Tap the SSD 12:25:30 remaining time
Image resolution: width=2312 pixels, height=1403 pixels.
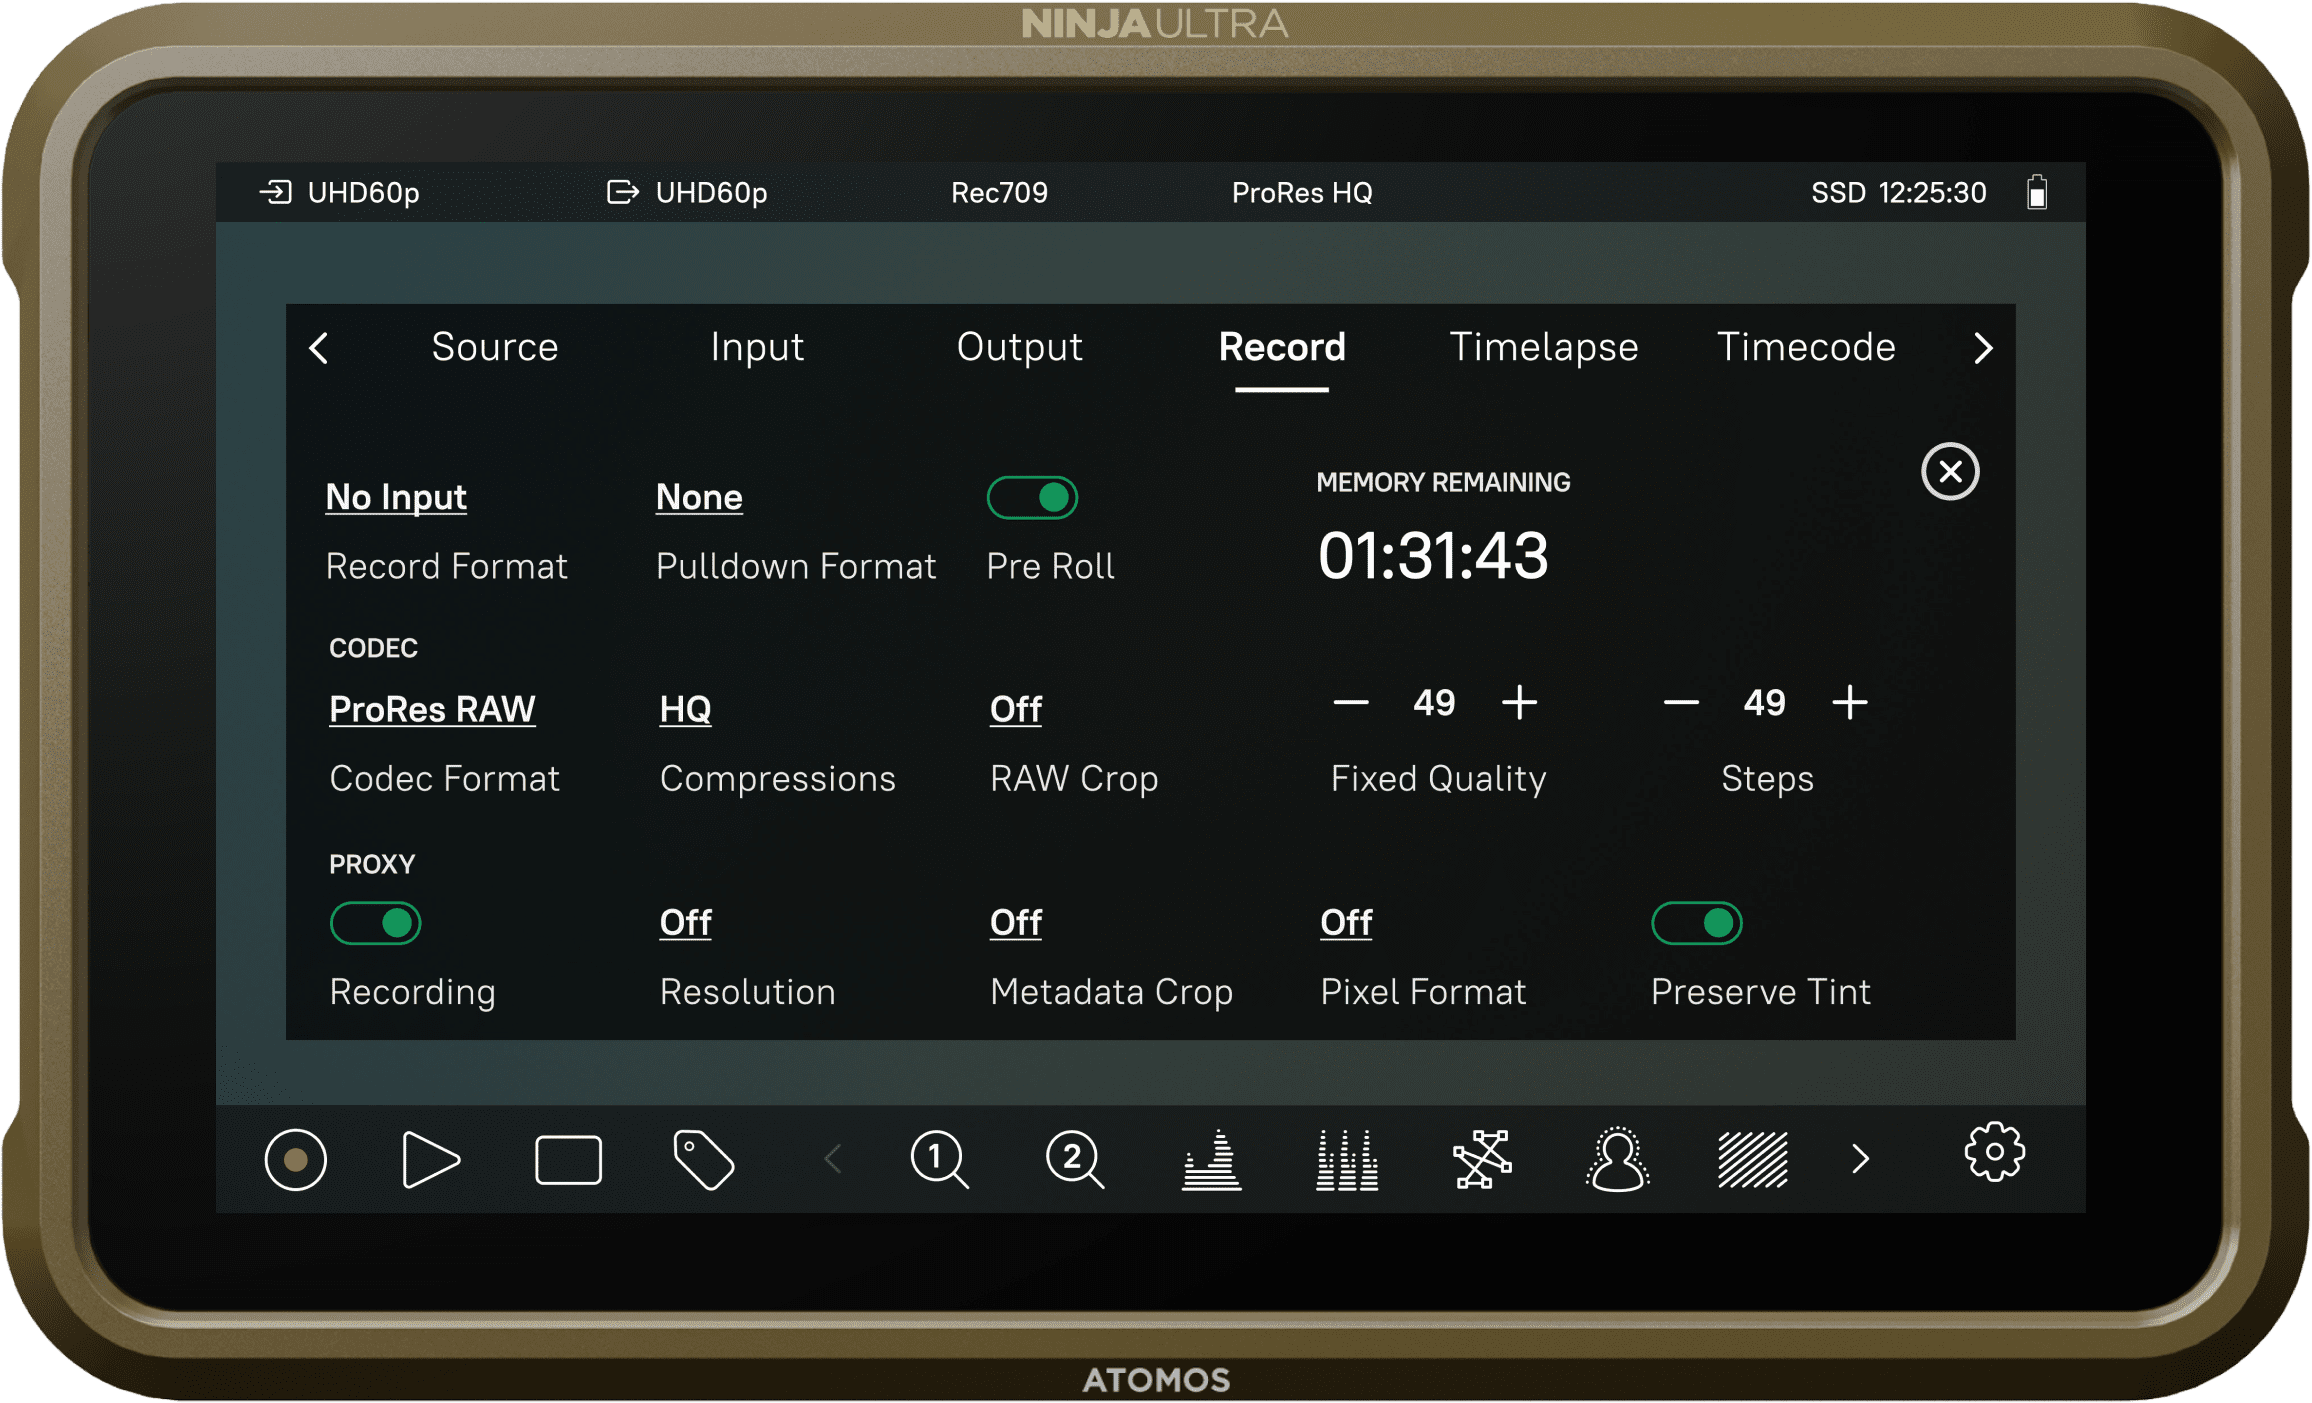coord(1899,192)
